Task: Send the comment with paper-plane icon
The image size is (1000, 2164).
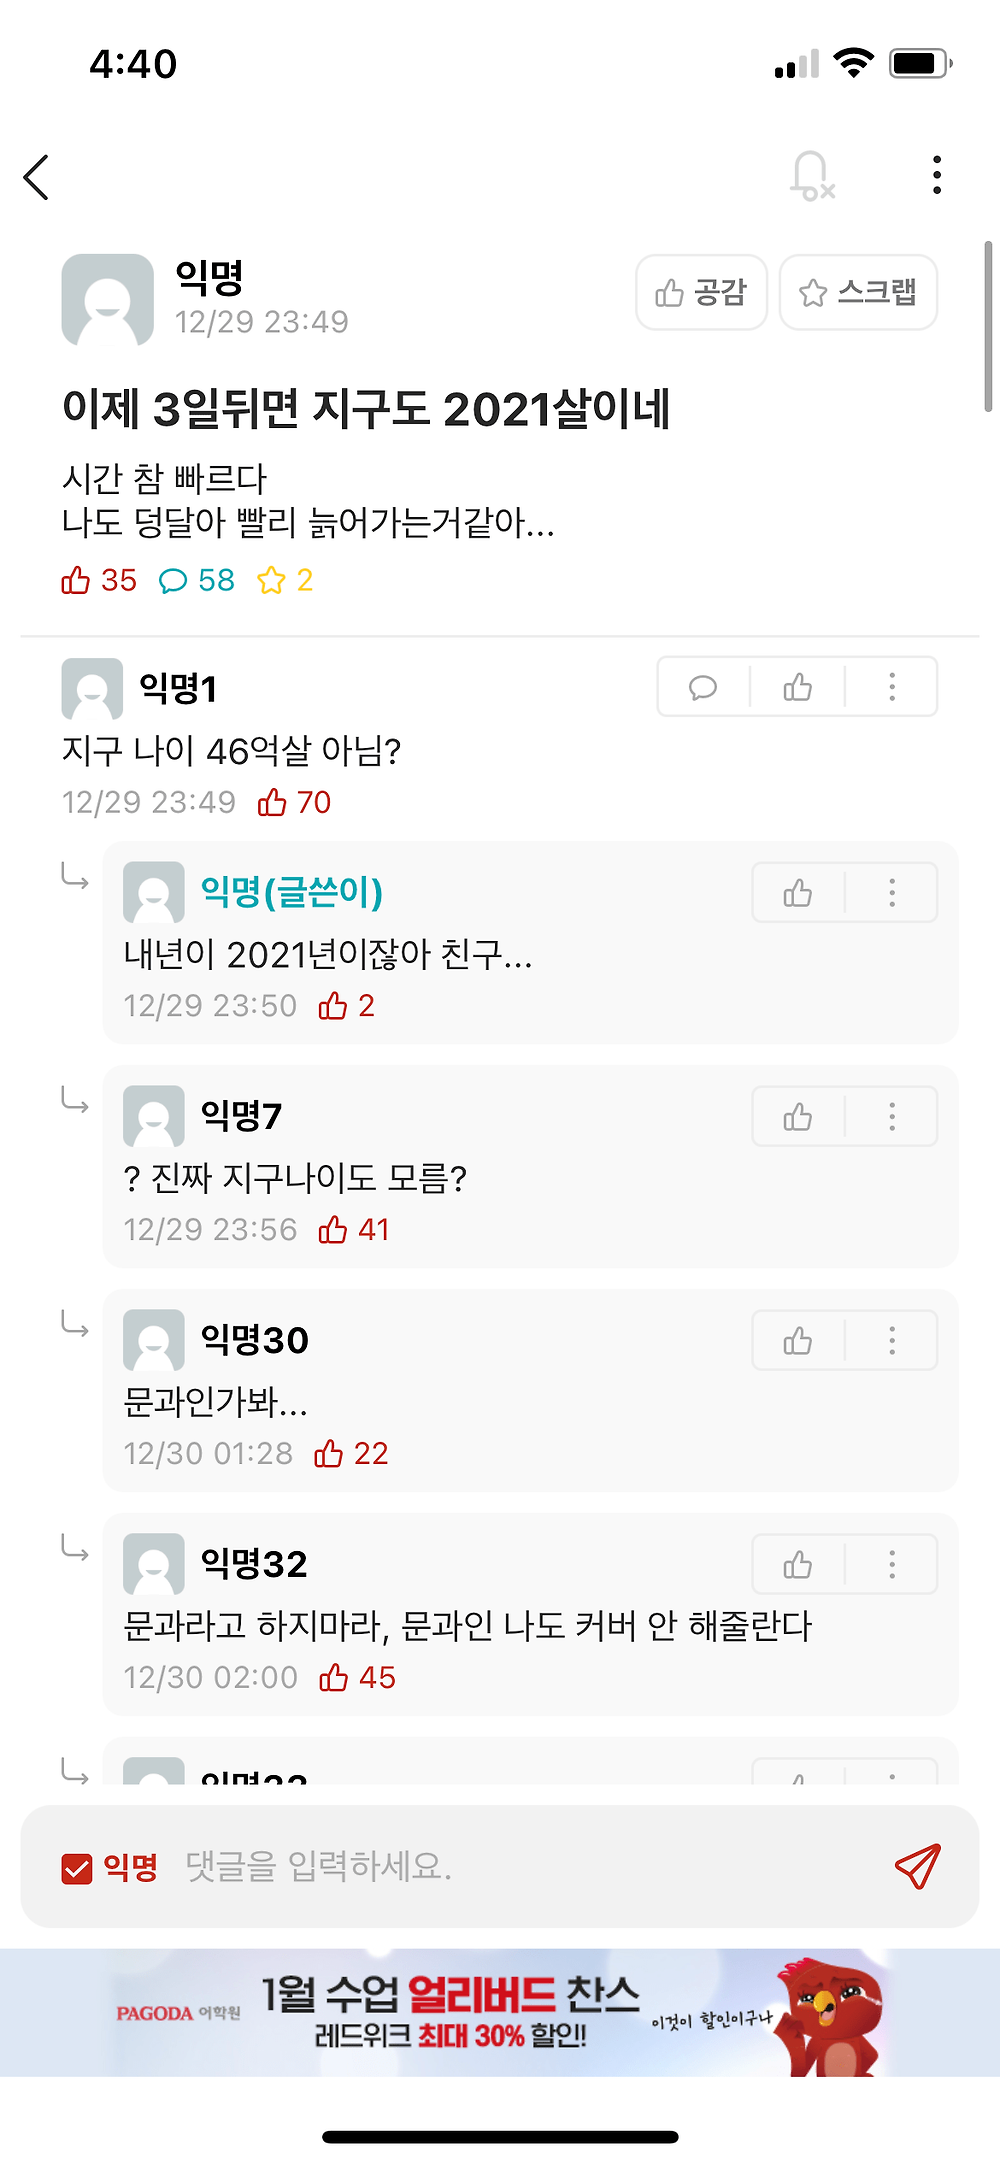Action: click(x=917, y=1867)
